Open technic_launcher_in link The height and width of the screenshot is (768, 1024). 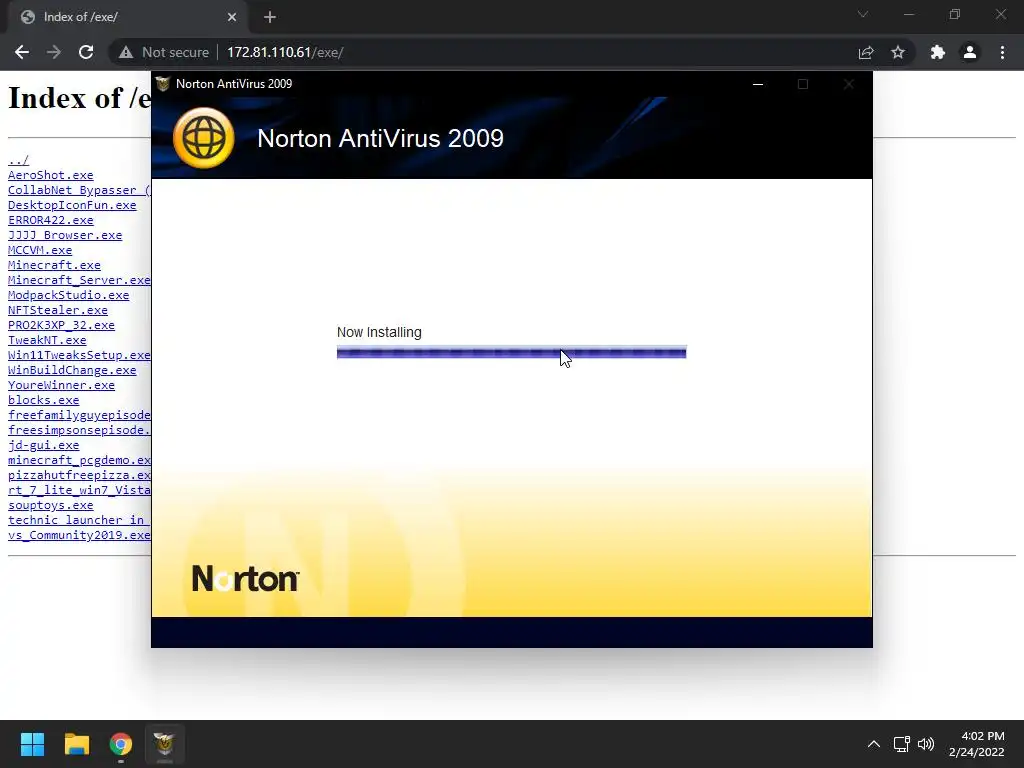click(x=79, y=520)
